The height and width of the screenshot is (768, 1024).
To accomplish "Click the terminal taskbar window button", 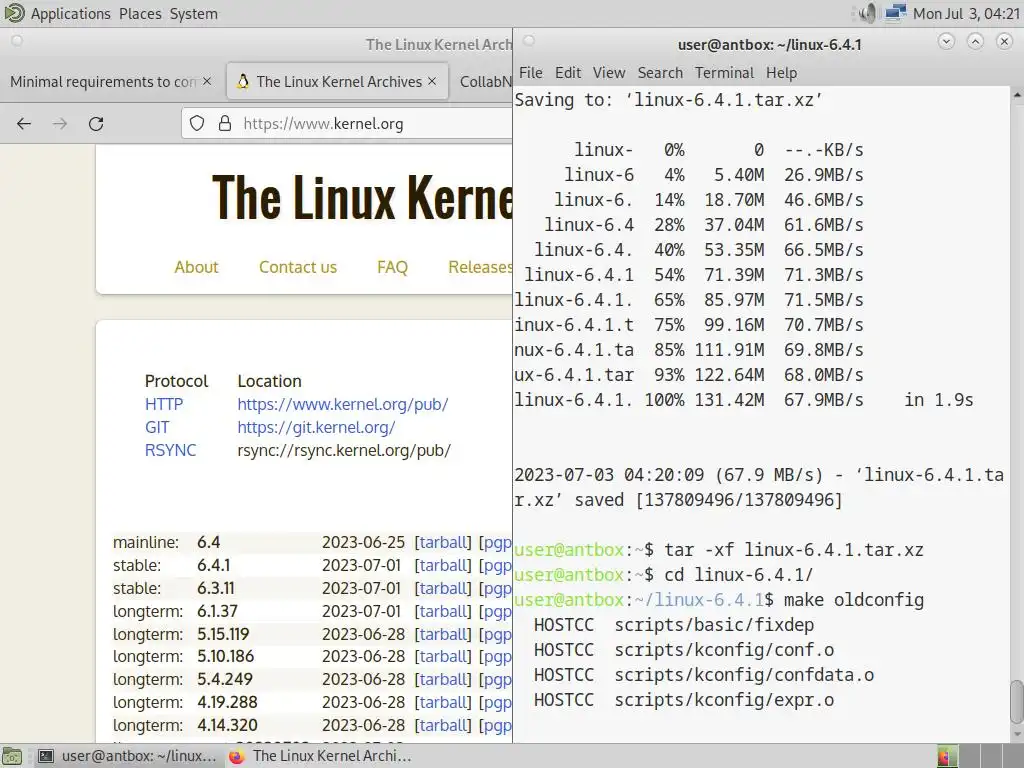I will tap(127, 756).
